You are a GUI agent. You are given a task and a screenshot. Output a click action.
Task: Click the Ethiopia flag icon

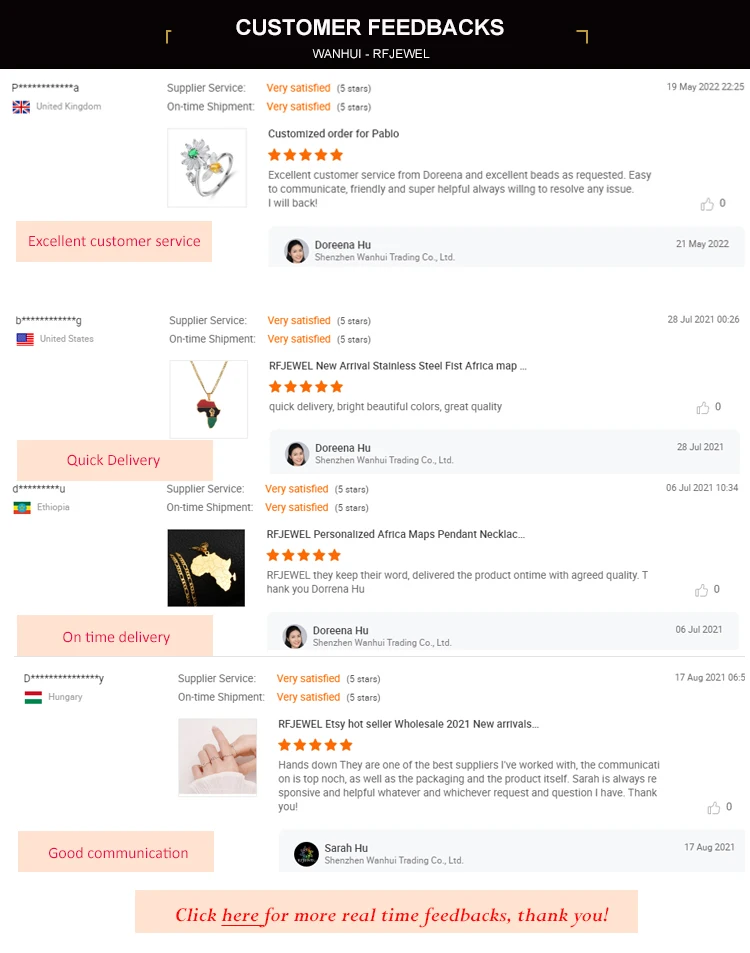pyautogui.click(x=22, y=507)
